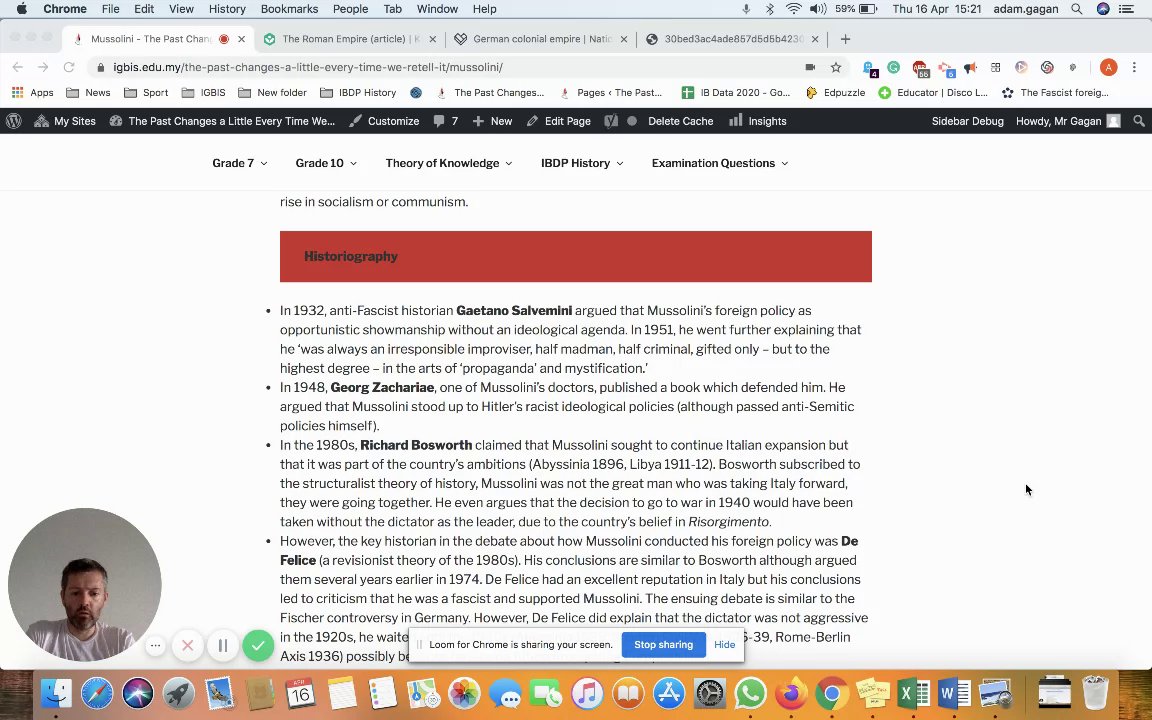Screen dimensions: 1152x720
Task: Open the comments bubble showing 7
Action: click(x=446, y=121)
